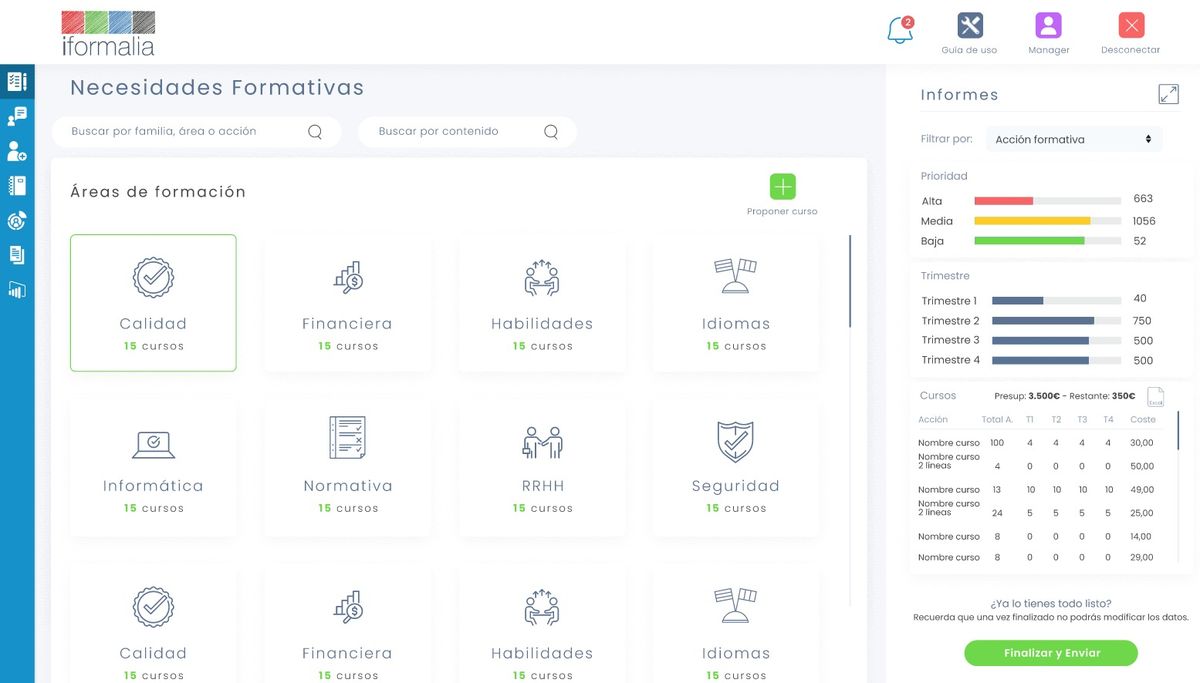Select the RRHH area name
This screenshot has height=683, width=1200.
[x=542, y=486]
